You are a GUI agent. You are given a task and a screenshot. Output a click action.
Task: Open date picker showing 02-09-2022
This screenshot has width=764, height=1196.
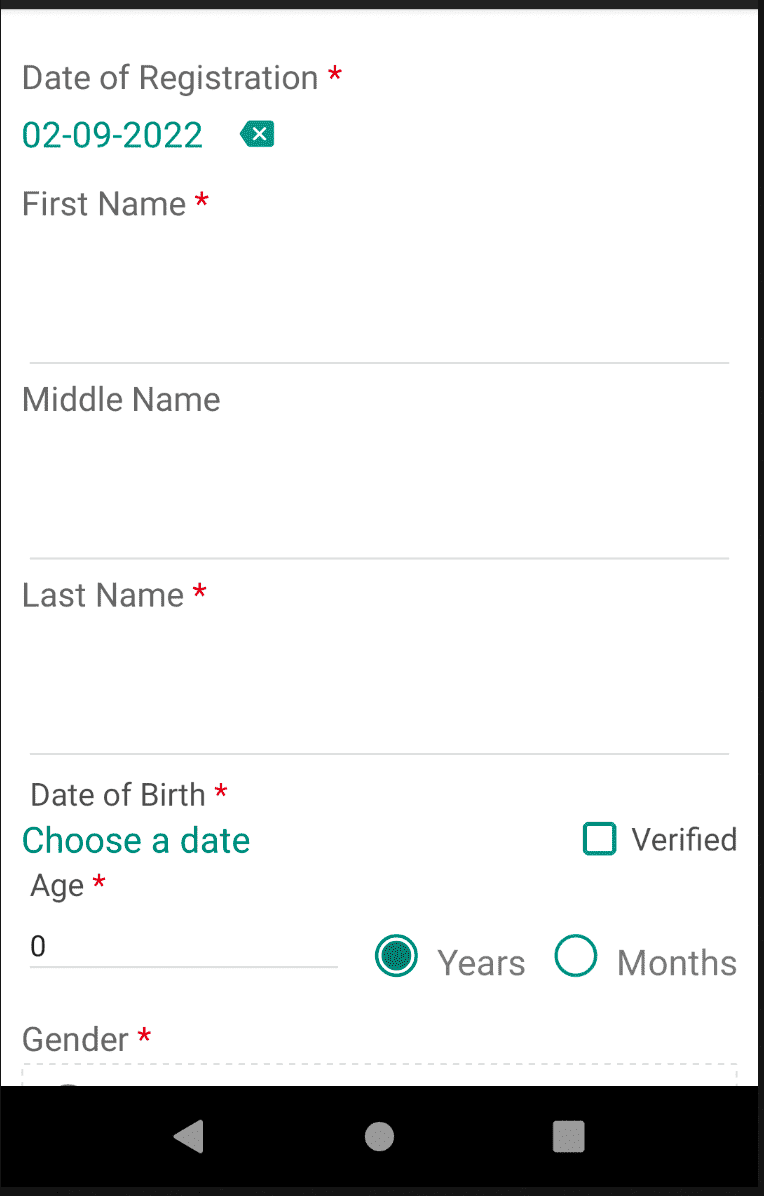[x=112, y=136]
